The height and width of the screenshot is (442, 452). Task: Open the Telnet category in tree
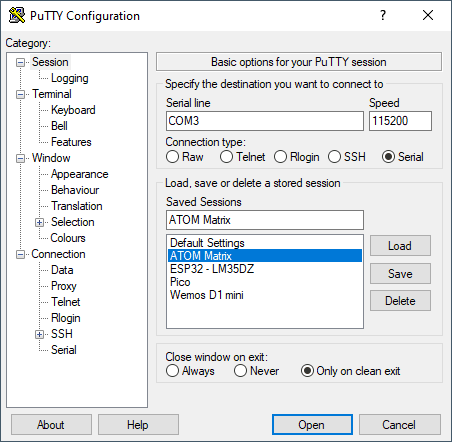(x=66, y=302)
